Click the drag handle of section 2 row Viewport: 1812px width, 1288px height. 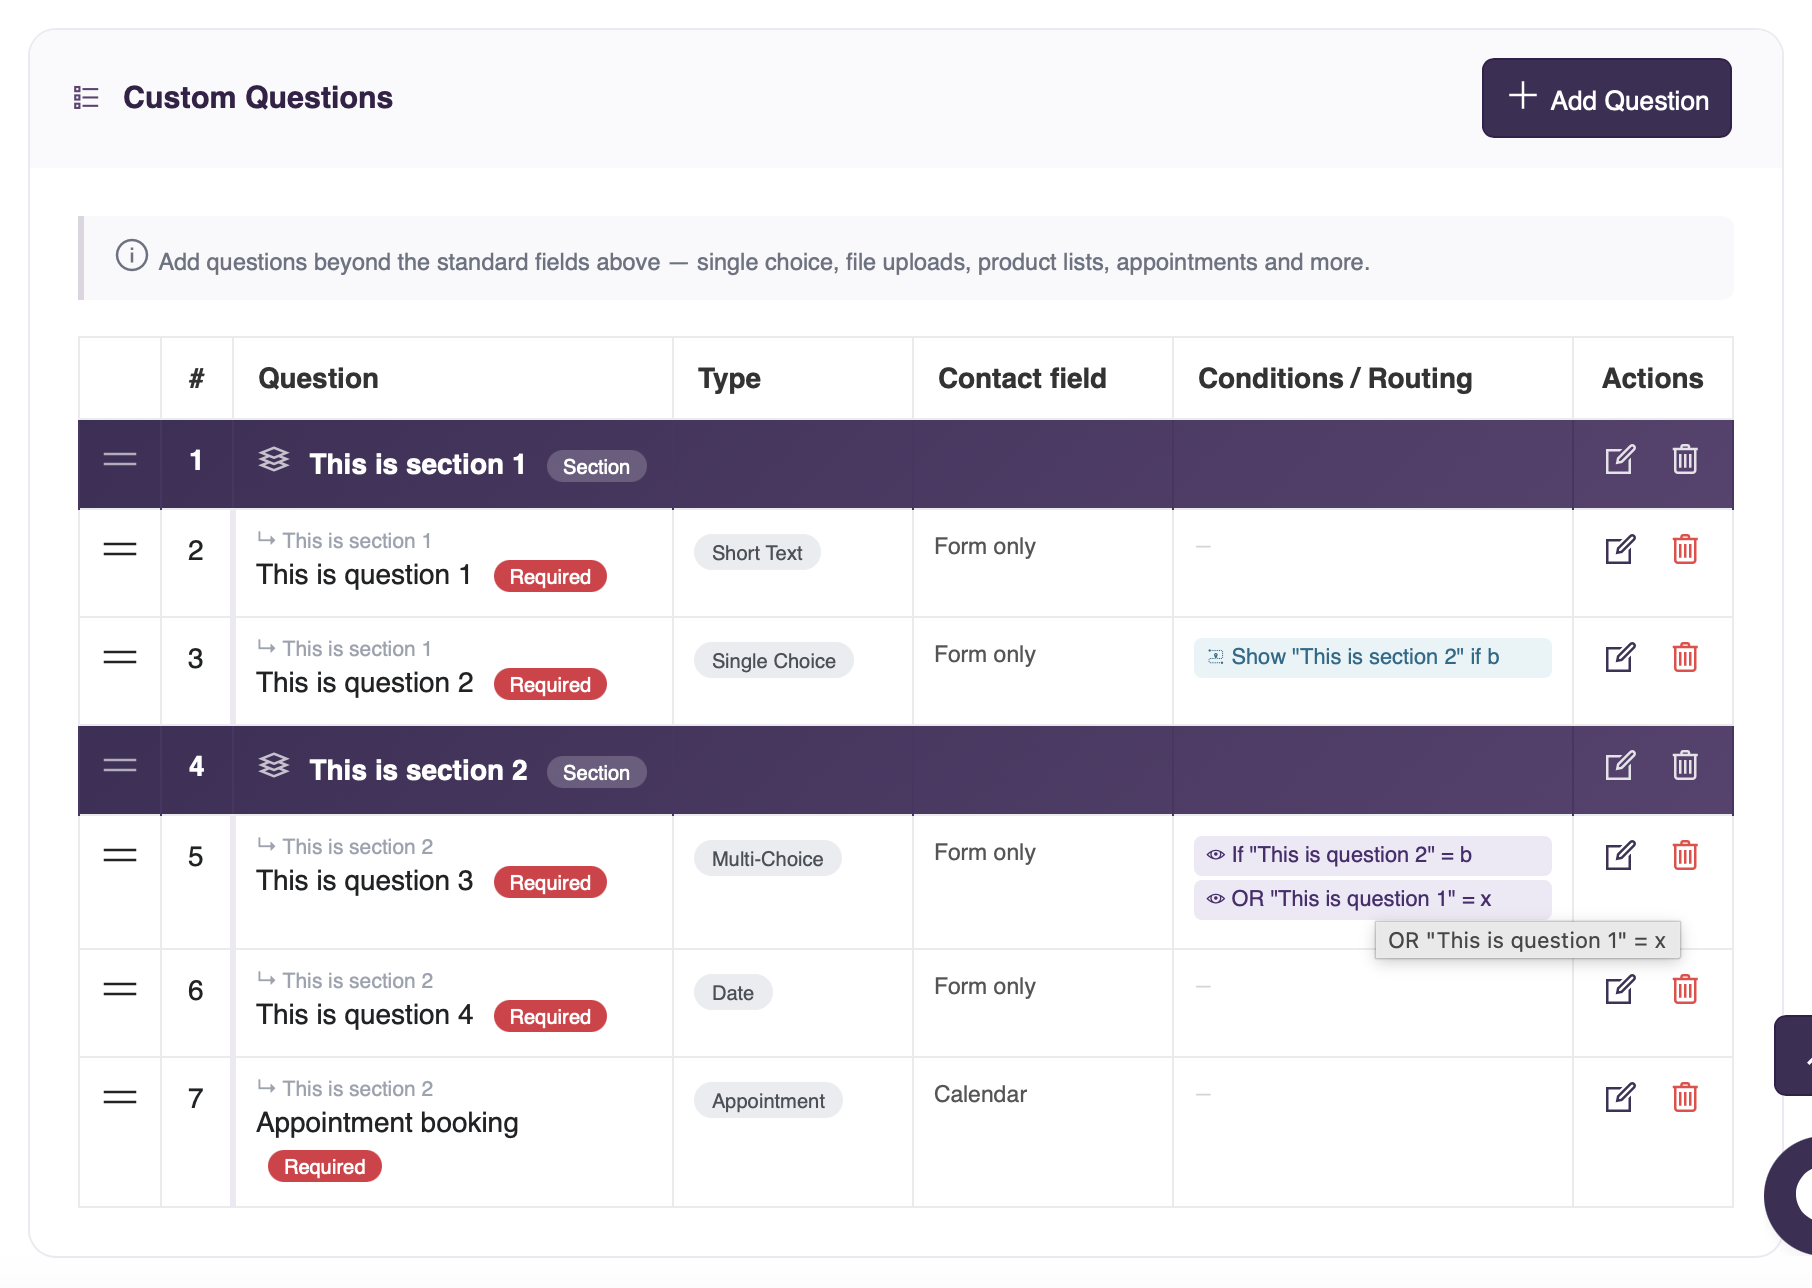[120, 766]
